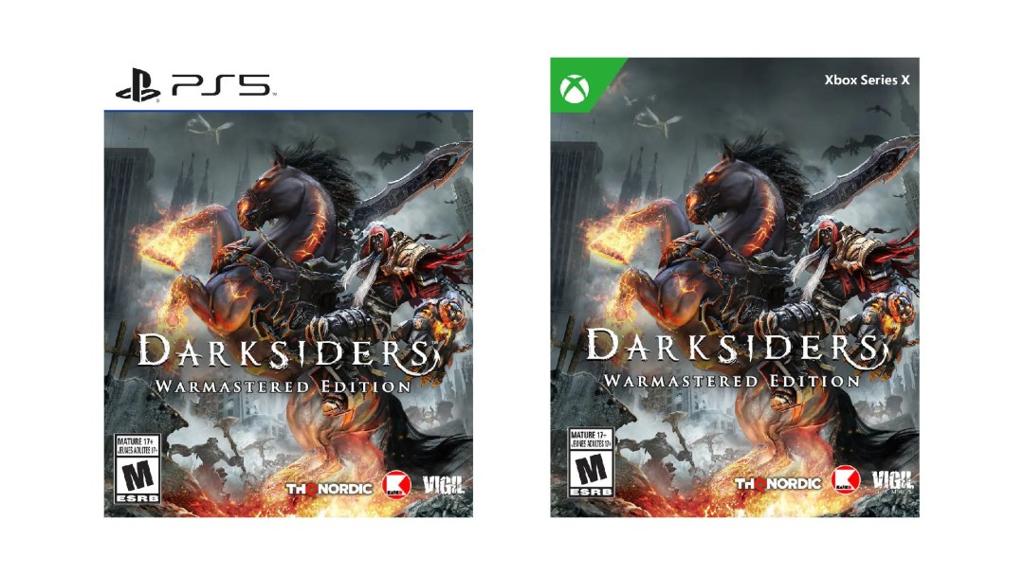Click ESRB Mature rating on Xbox cover

(x=590, y=463)
